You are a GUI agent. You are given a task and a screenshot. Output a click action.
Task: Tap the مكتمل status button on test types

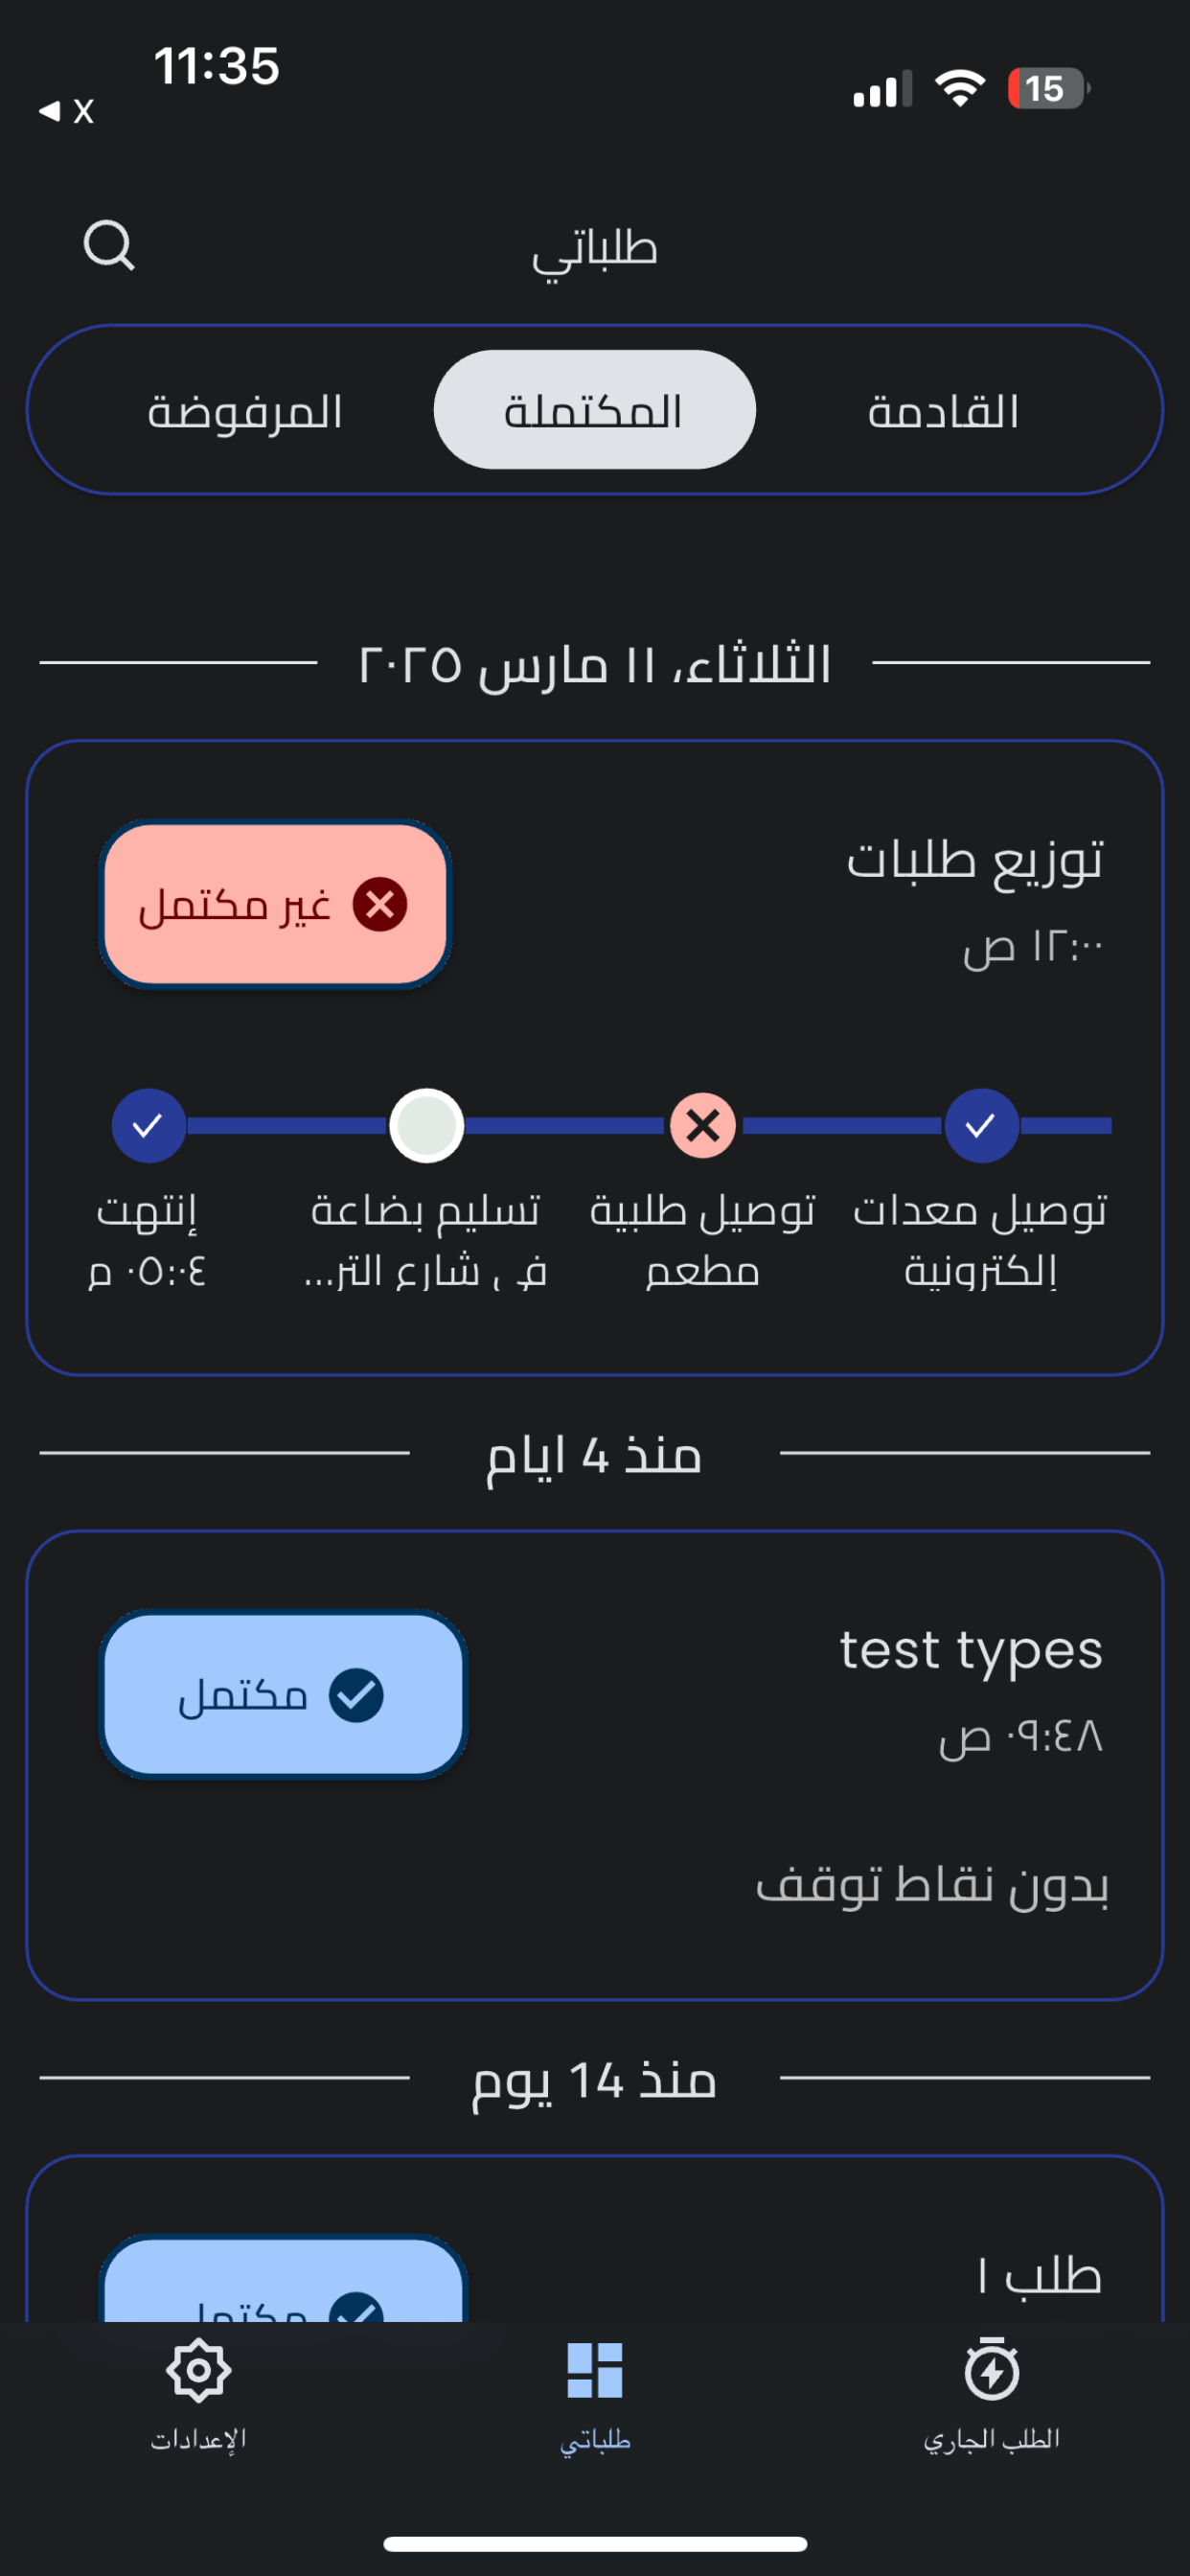(283, 1695)
